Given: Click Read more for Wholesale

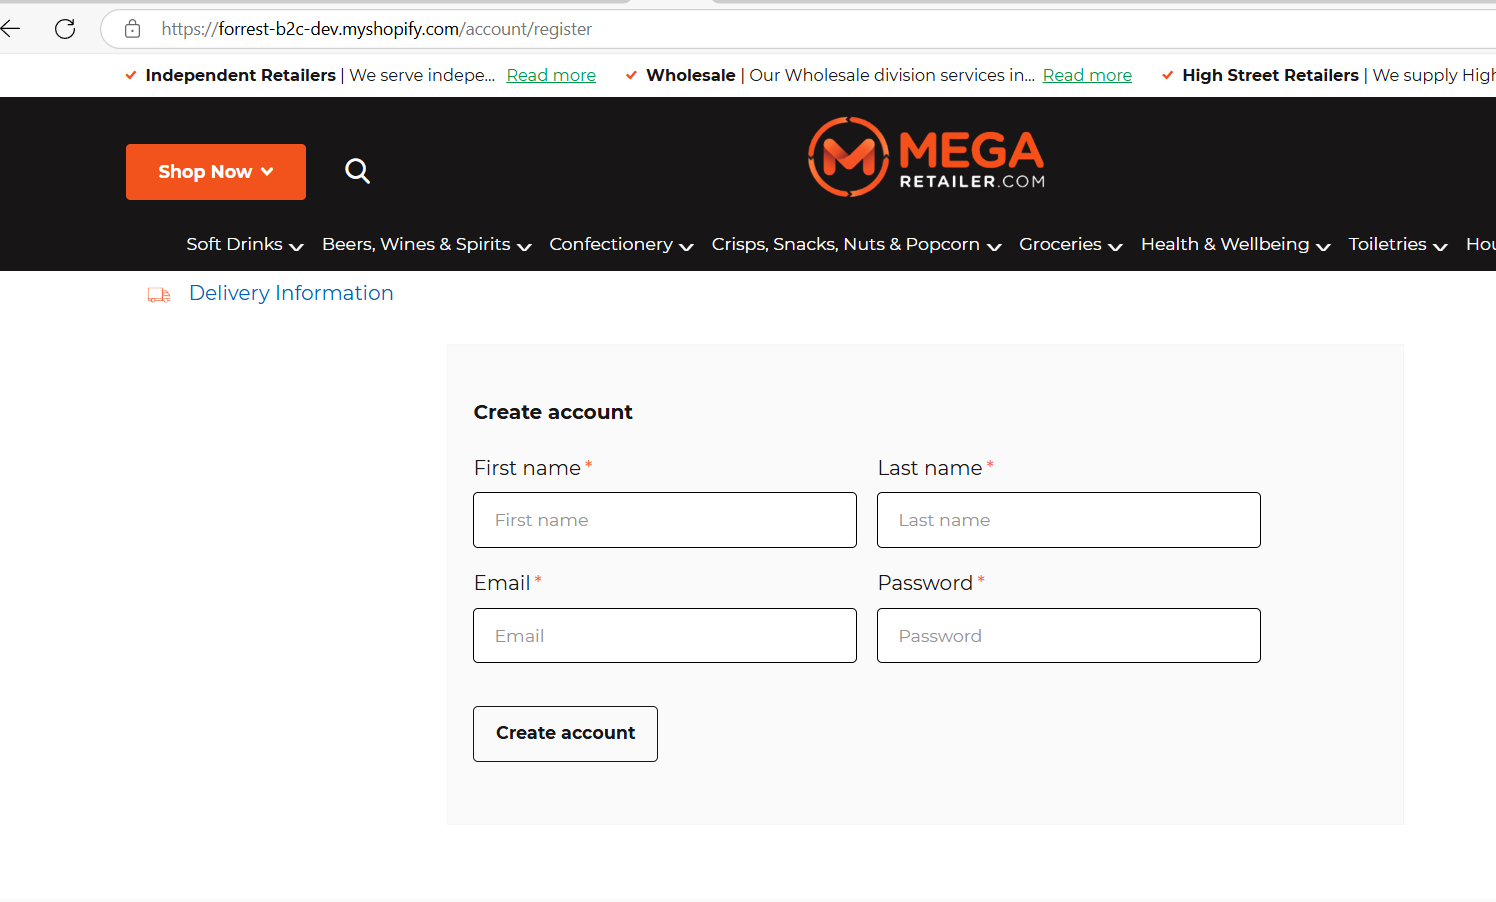Looking at the screenshot, I should point(1087,75).
